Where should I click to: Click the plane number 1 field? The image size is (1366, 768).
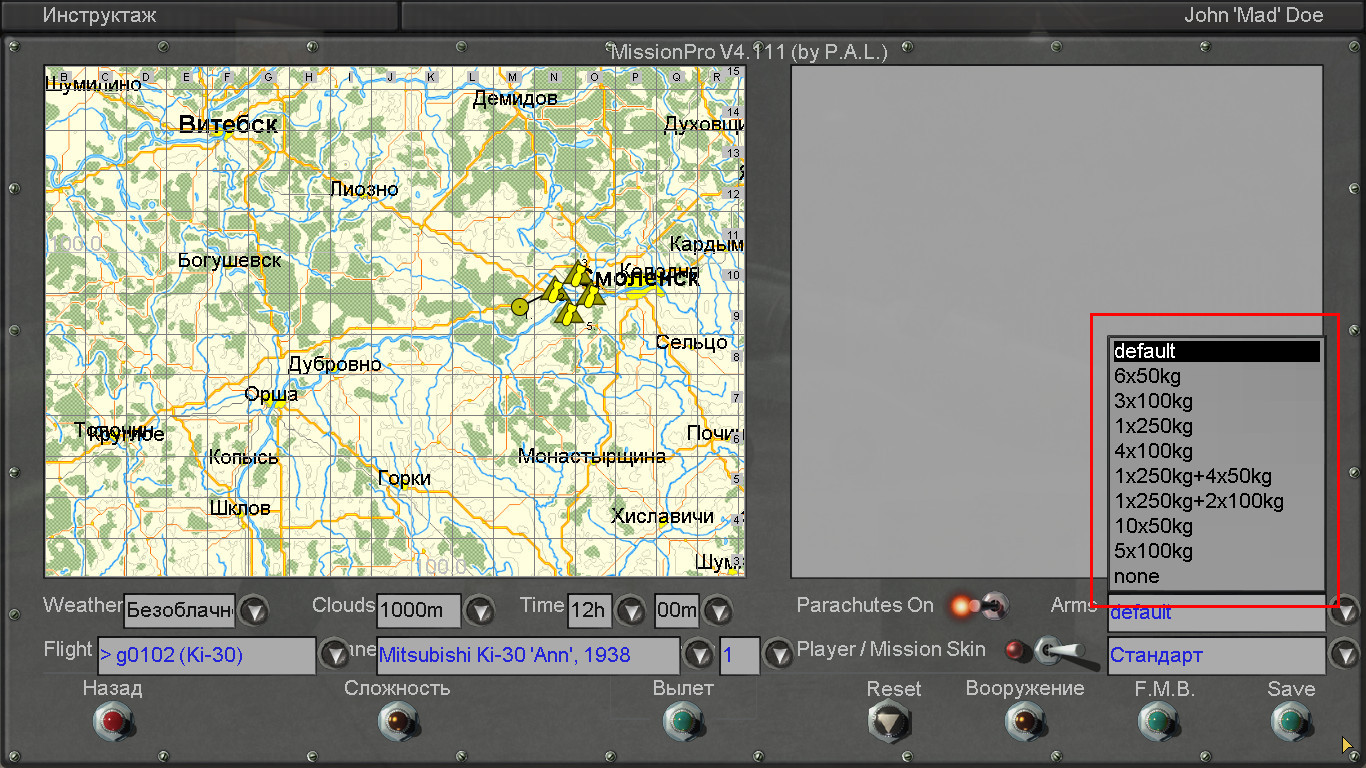coord(740,656)
